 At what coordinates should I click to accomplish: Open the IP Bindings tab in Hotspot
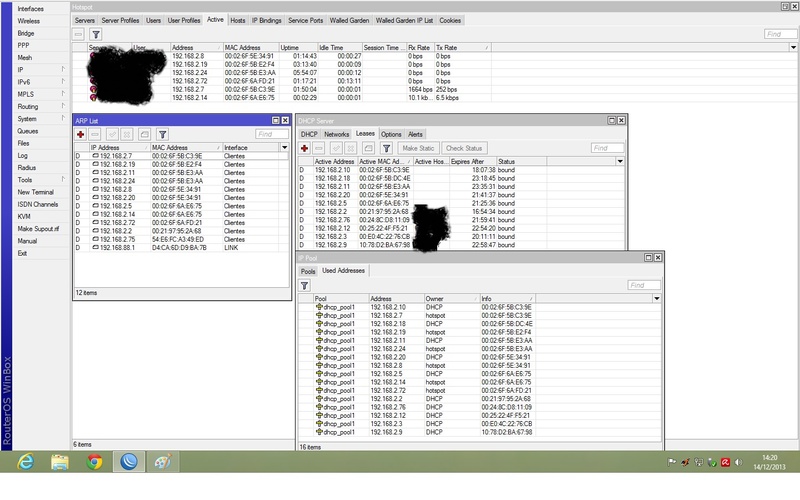(x=267, y=20)
